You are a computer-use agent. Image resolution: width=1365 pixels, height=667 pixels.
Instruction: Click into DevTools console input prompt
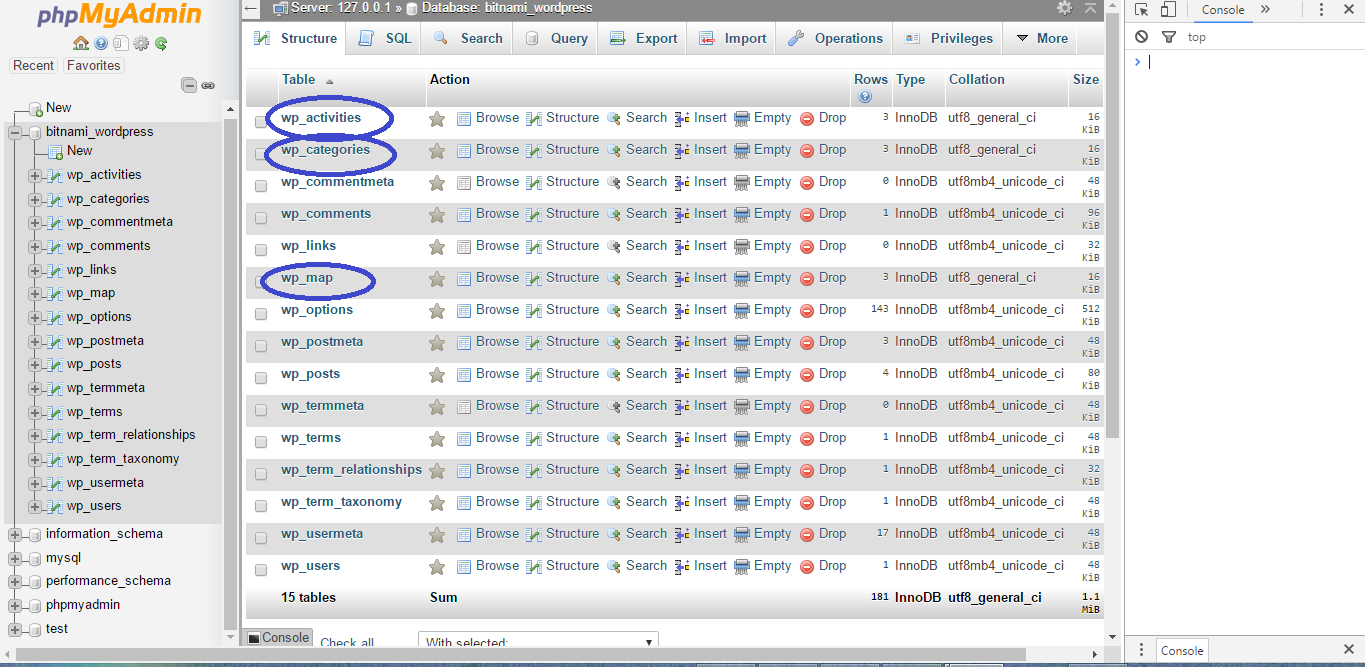(1250, 62)
